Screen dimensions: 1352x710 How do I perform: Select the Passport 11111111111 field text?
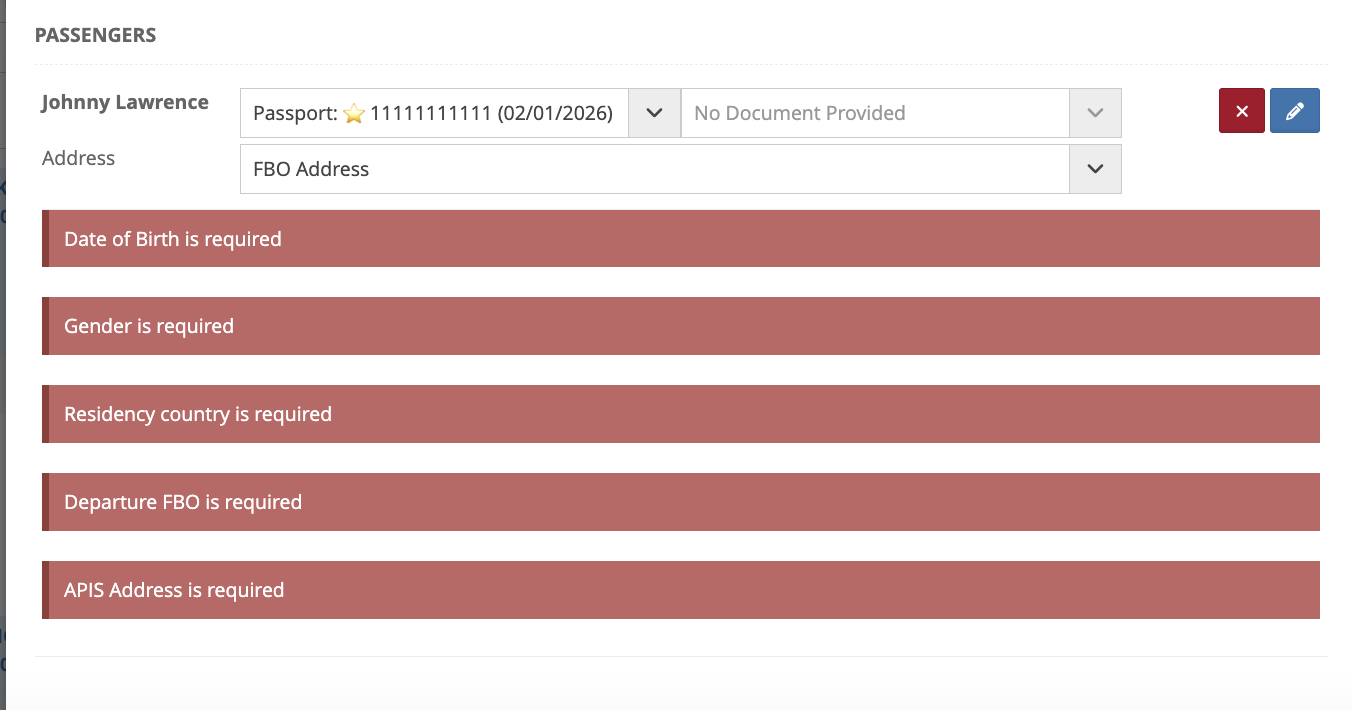(x=432, y=113)
